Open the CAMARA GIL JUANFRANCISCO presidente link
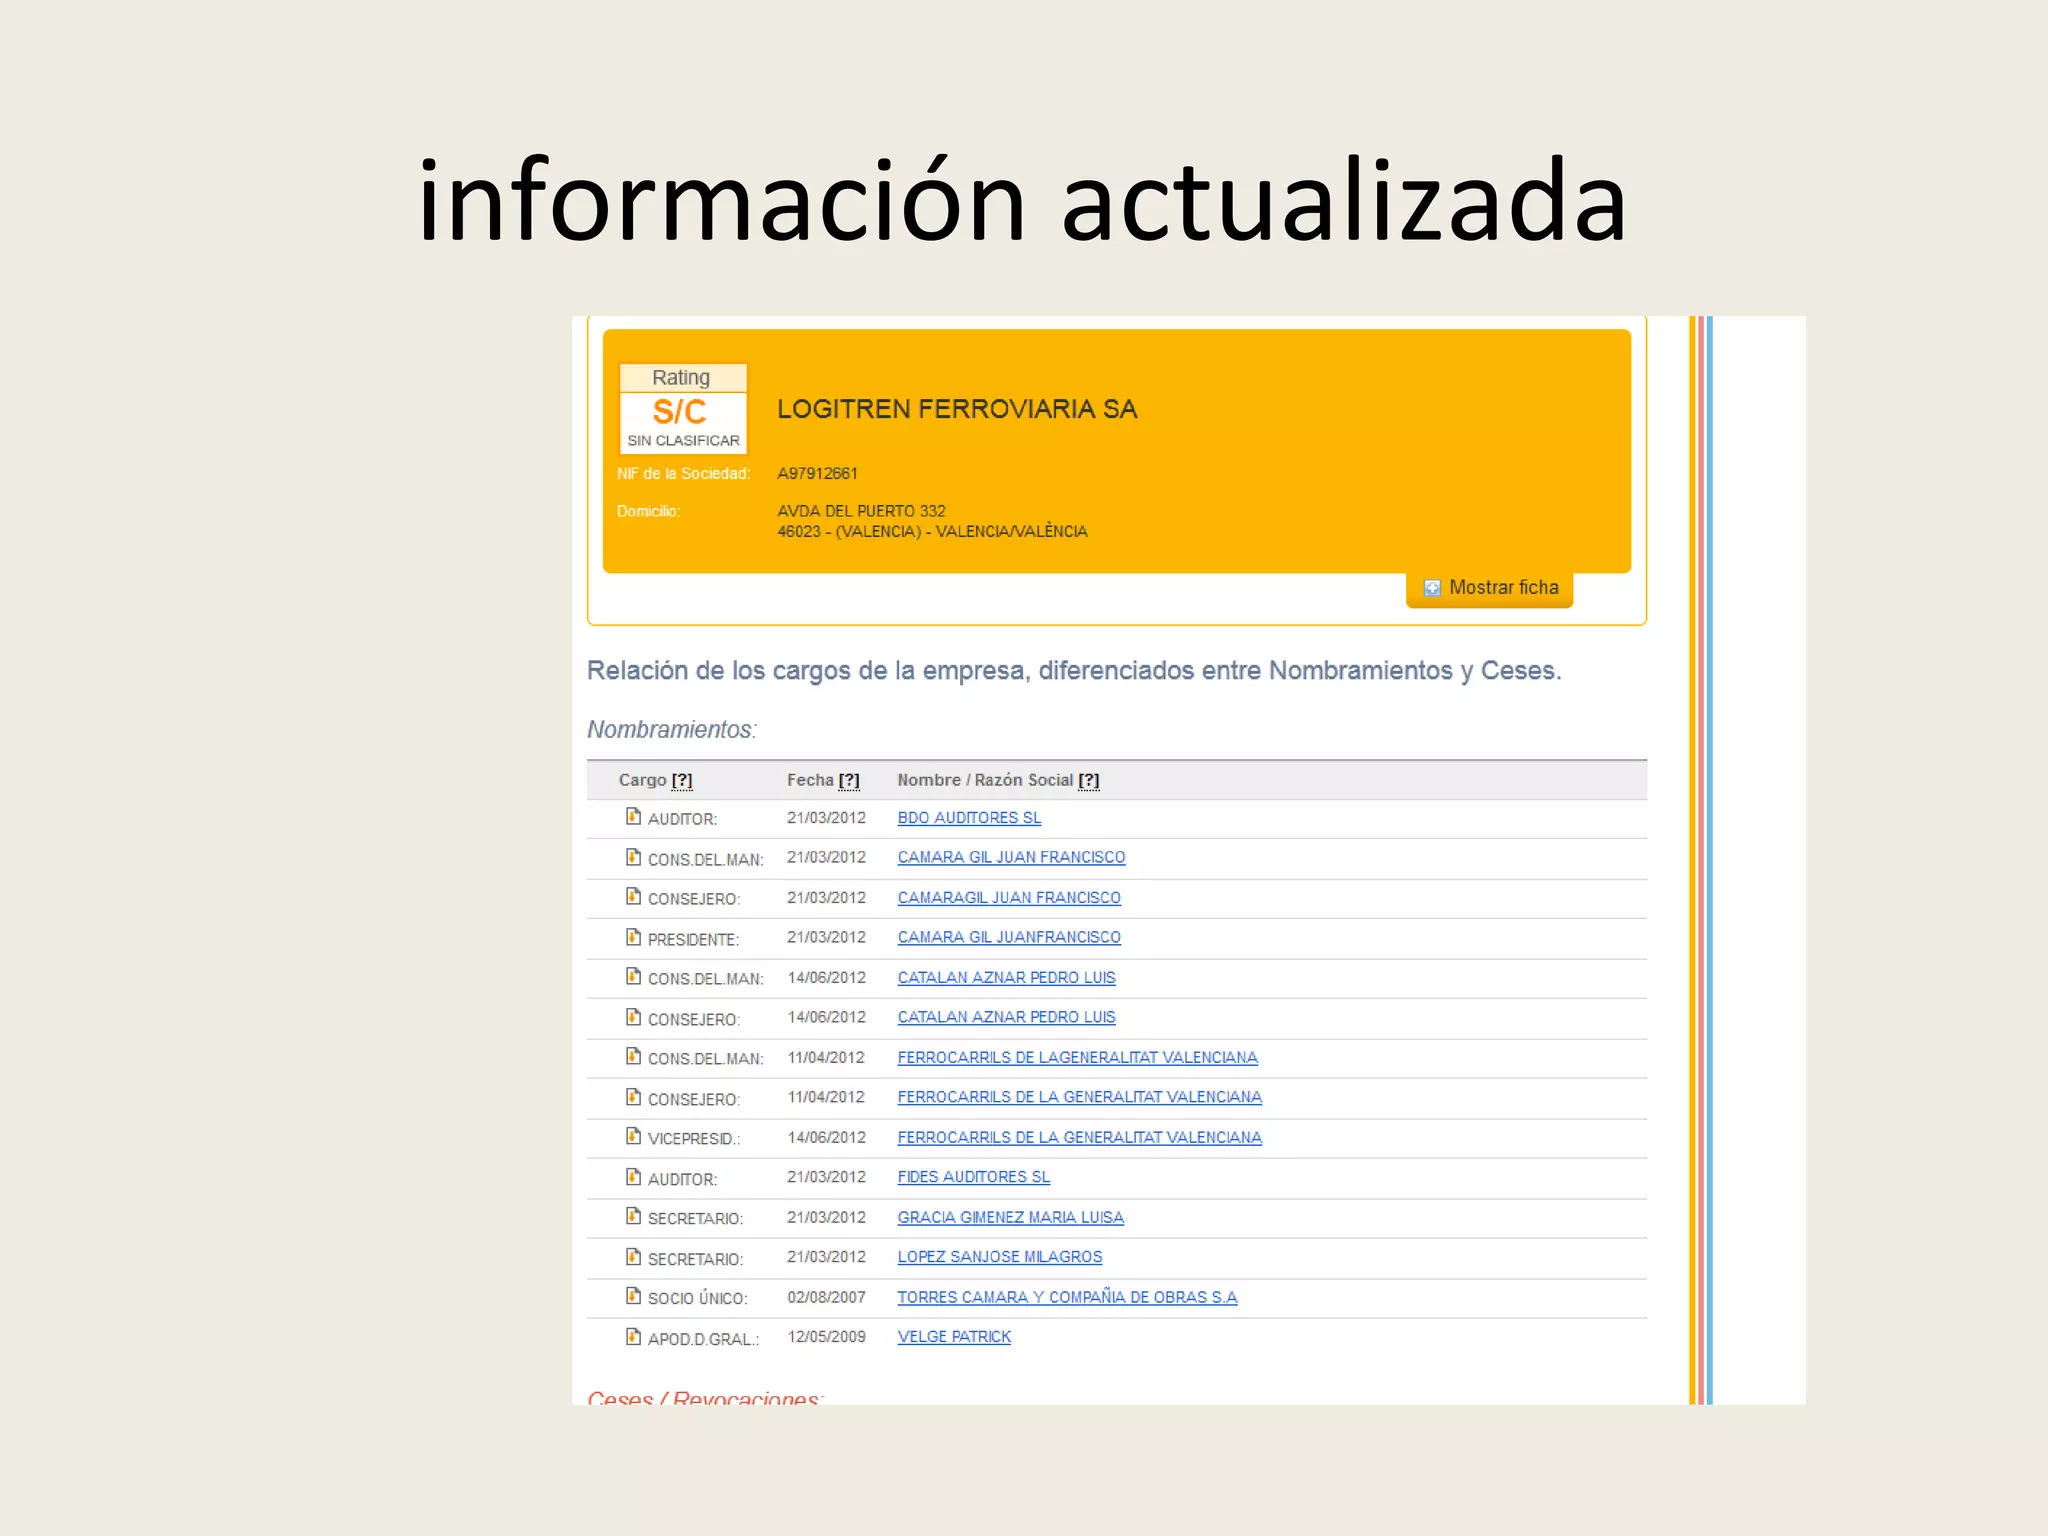The height and width of the screenshot is (1536, 2048). [x=1009, y=938]
